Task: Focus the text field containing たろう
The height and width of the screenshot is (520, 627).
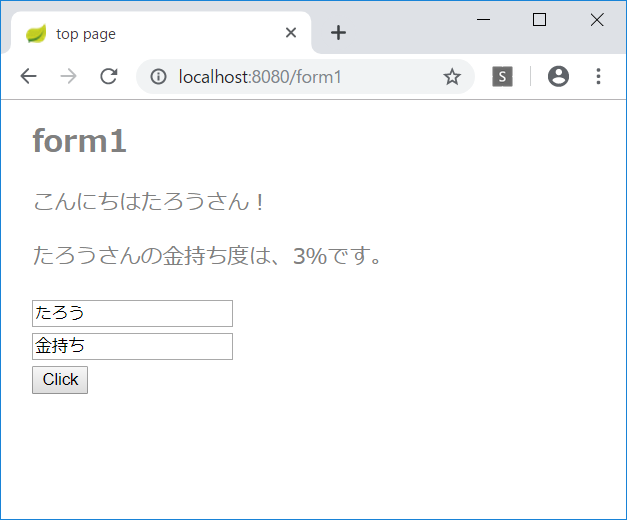Action: (x=132, y=313)
